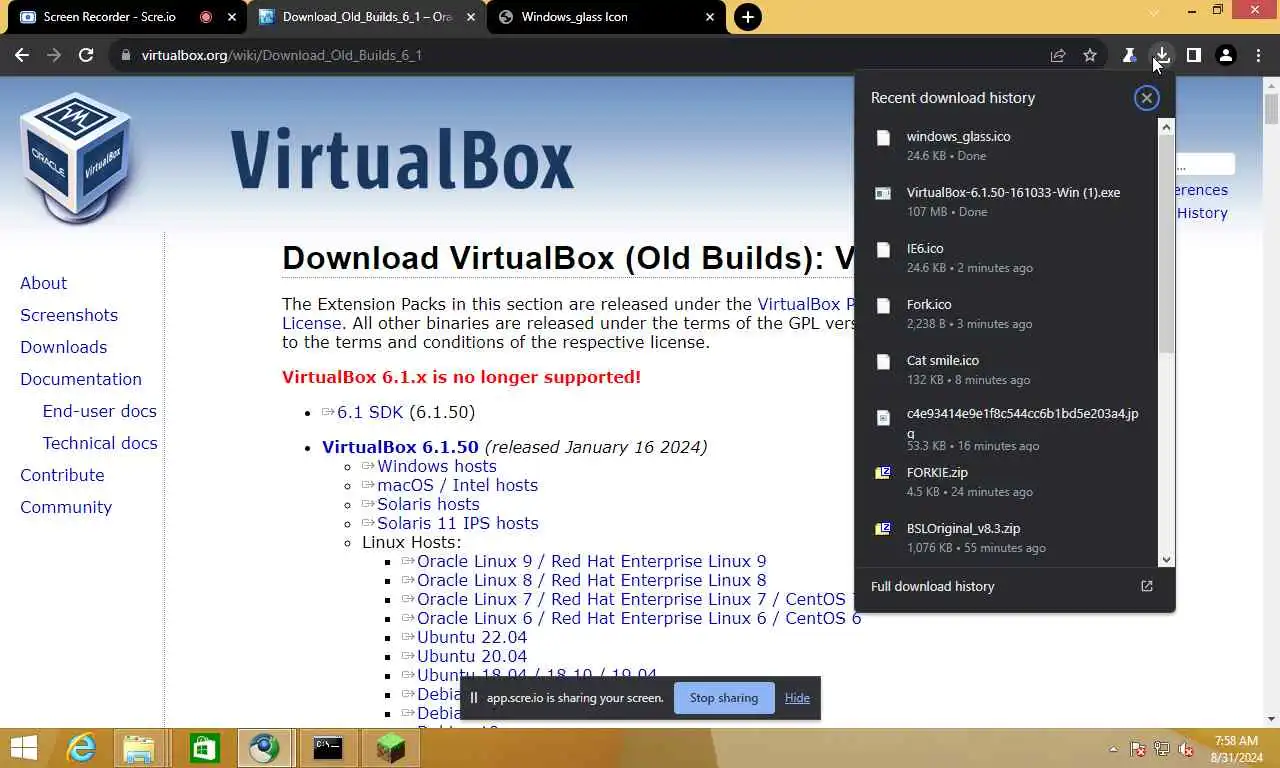
Task: Open About in left navigation
Action: [43, 283]
